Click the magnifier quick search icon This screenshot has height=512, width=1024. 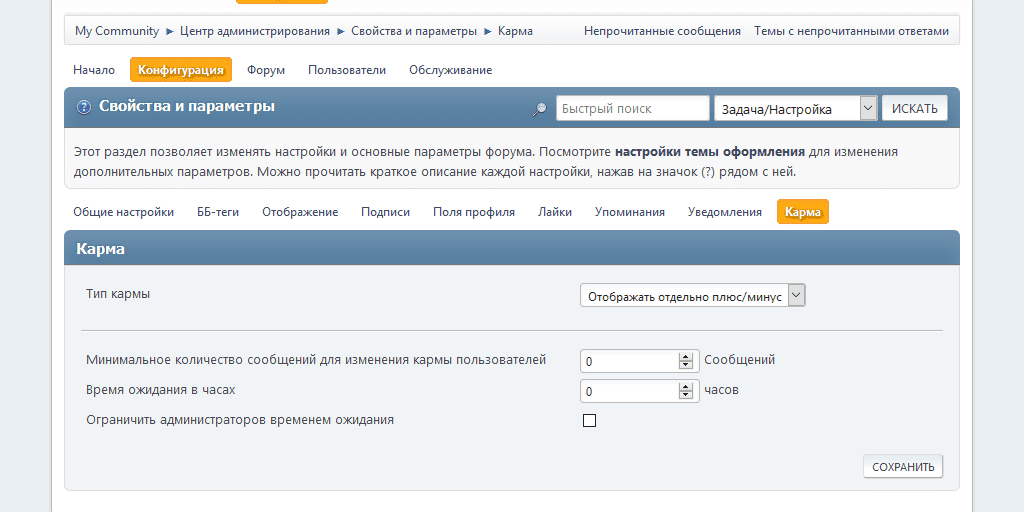539,109
